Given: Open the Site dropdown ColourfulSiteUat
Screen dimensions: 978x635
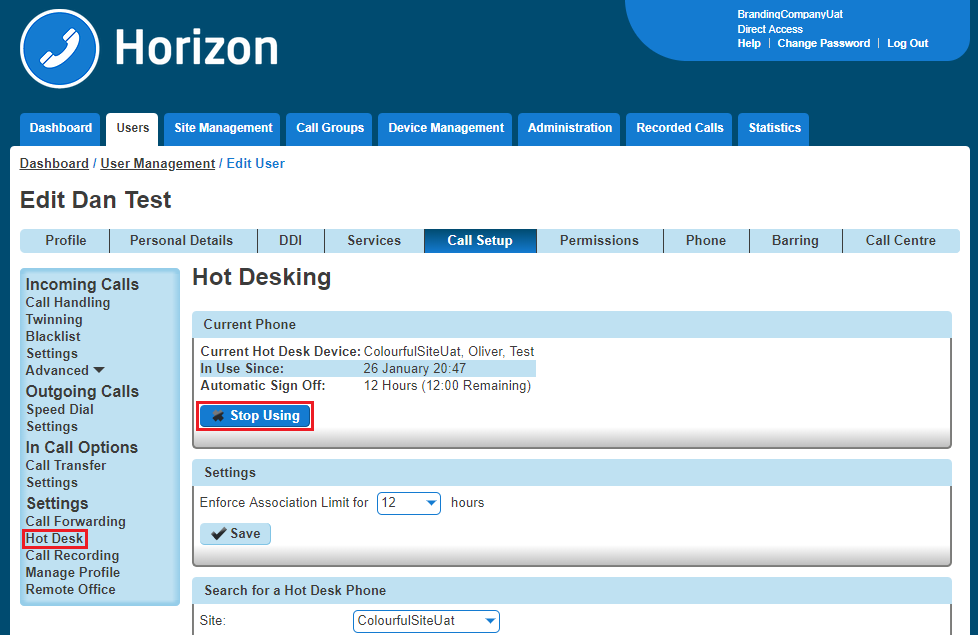Looking at the screenshot, I should [x=426, y=621].
